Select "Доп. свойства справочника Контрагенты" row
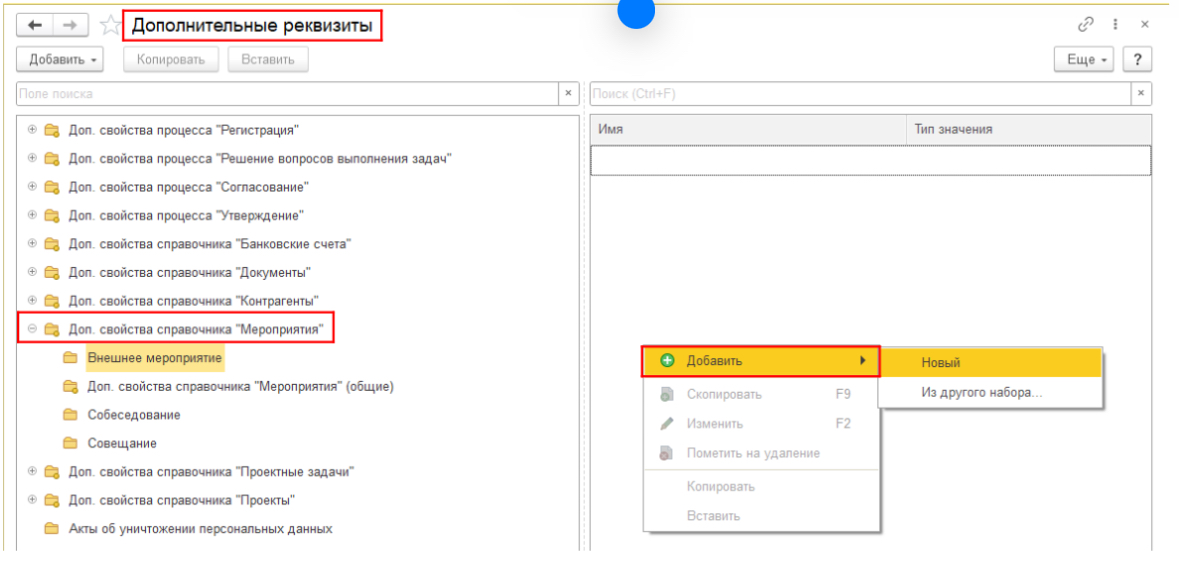This screenshot has height=574, width=1179. tap(194, 301)
